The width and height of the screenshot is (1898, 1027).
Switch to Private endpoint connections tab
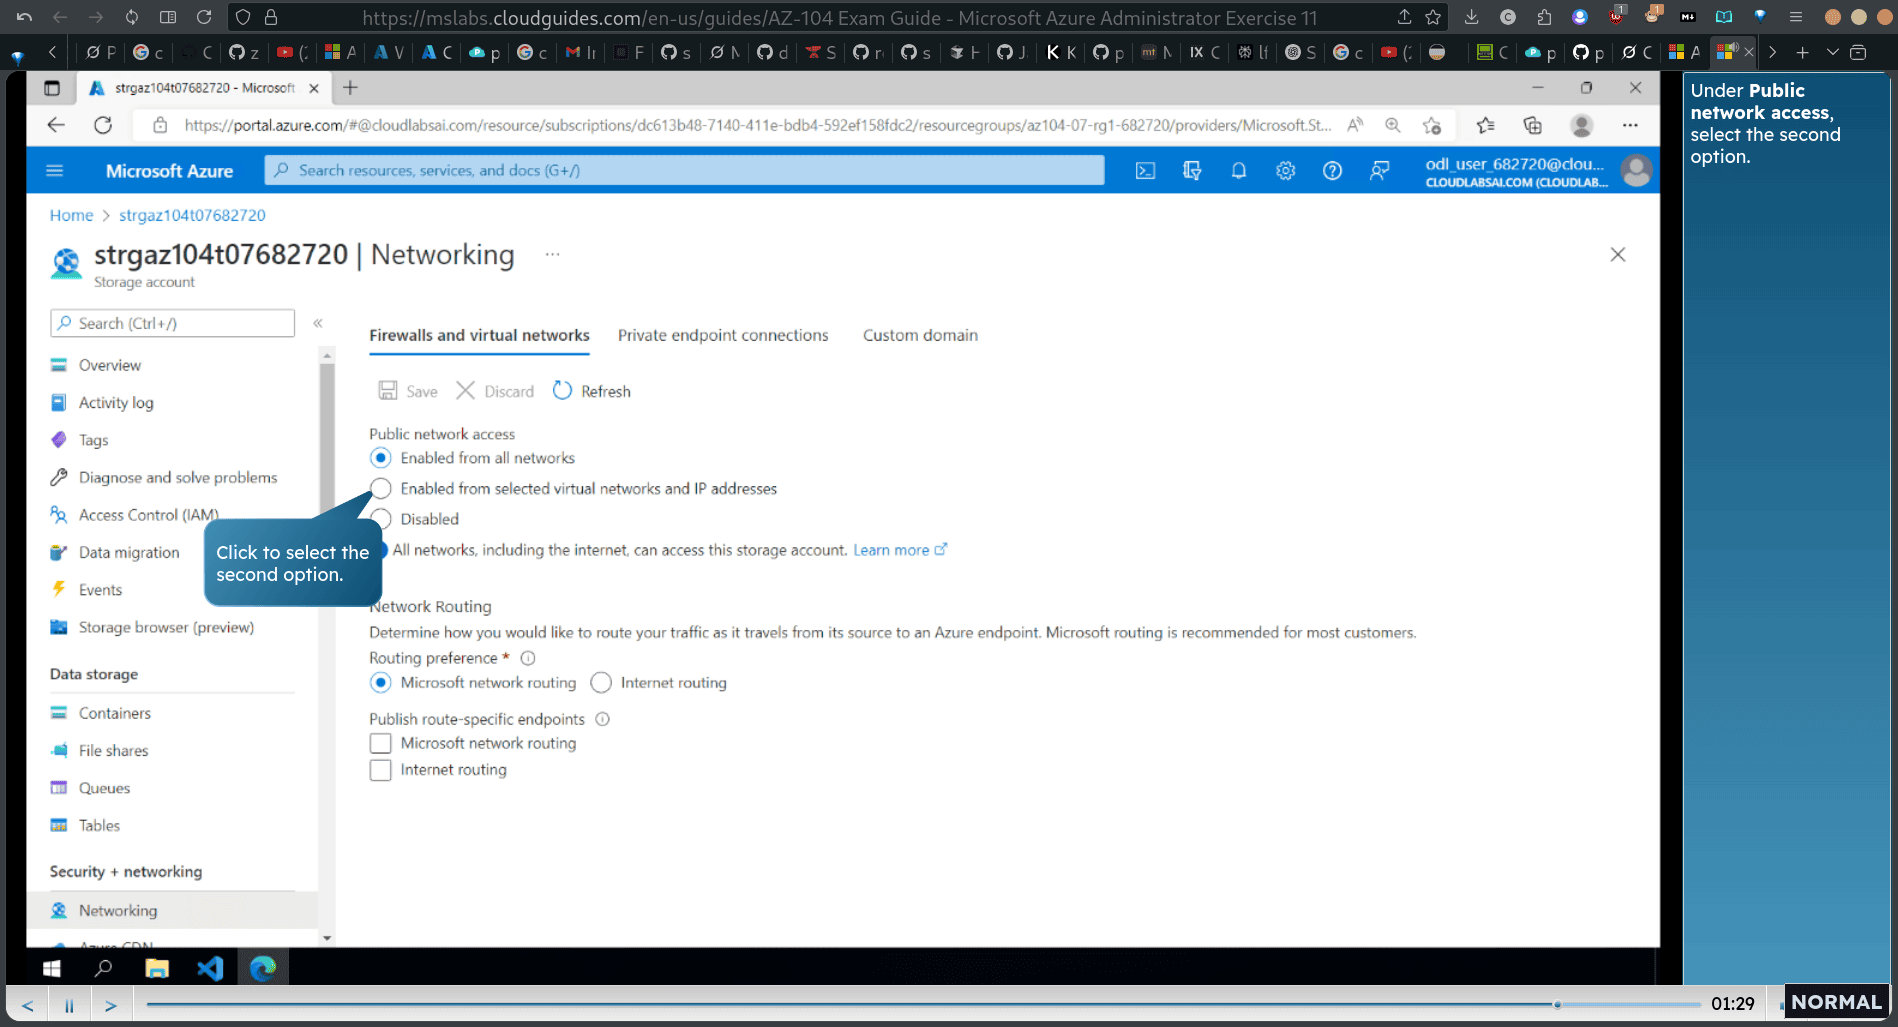(723, 335)
